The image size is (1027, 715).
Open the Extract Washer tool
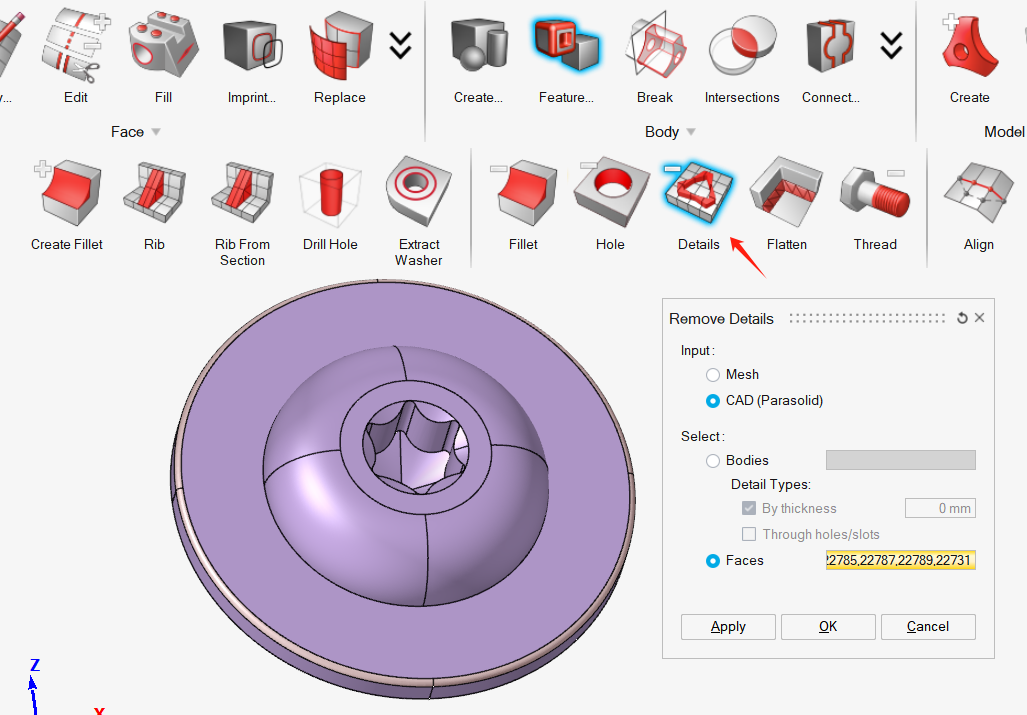(x=418, y=193)
